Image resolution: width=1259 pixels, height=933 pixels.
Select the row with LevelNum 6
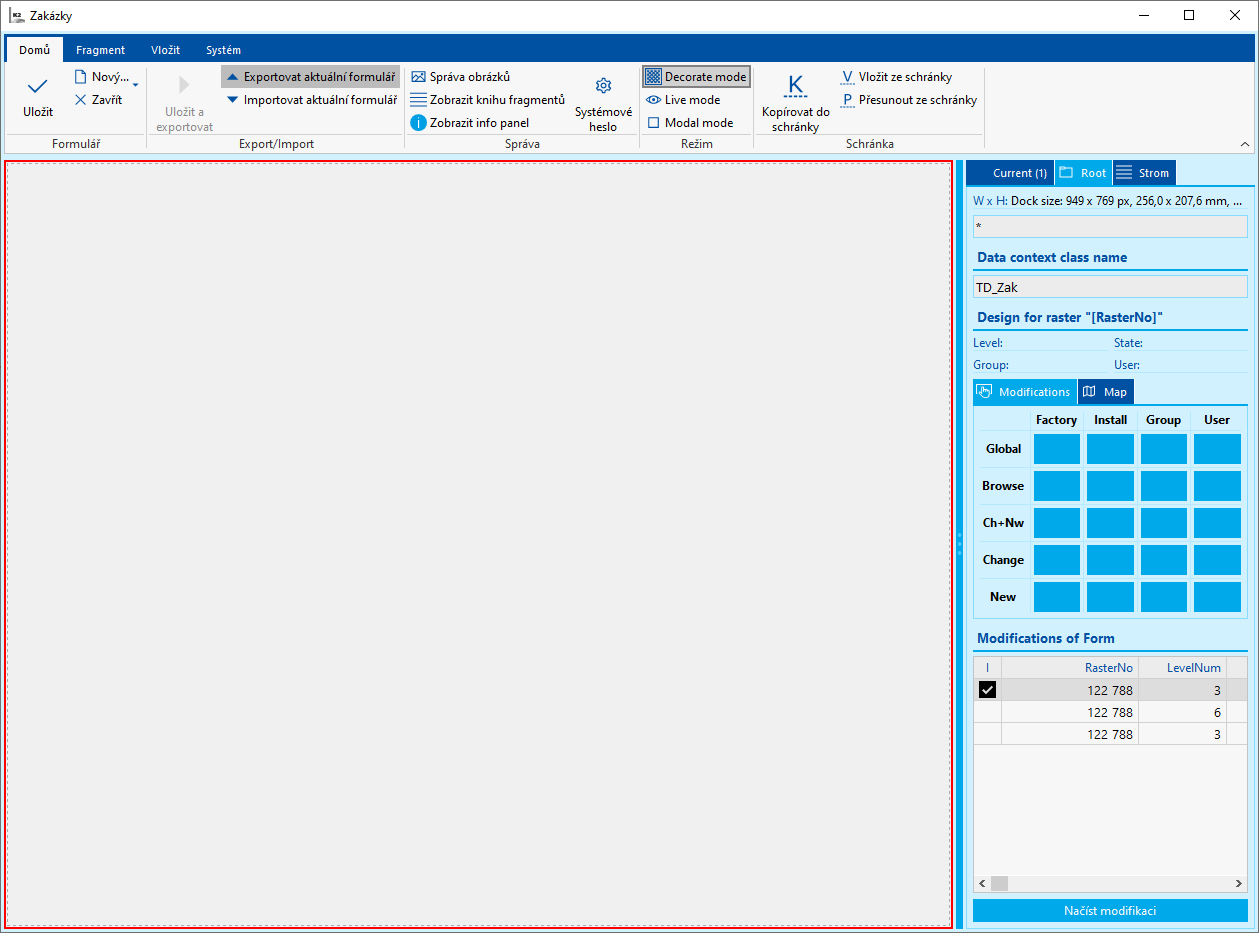pyautogui.click(x=1110, y=713)
